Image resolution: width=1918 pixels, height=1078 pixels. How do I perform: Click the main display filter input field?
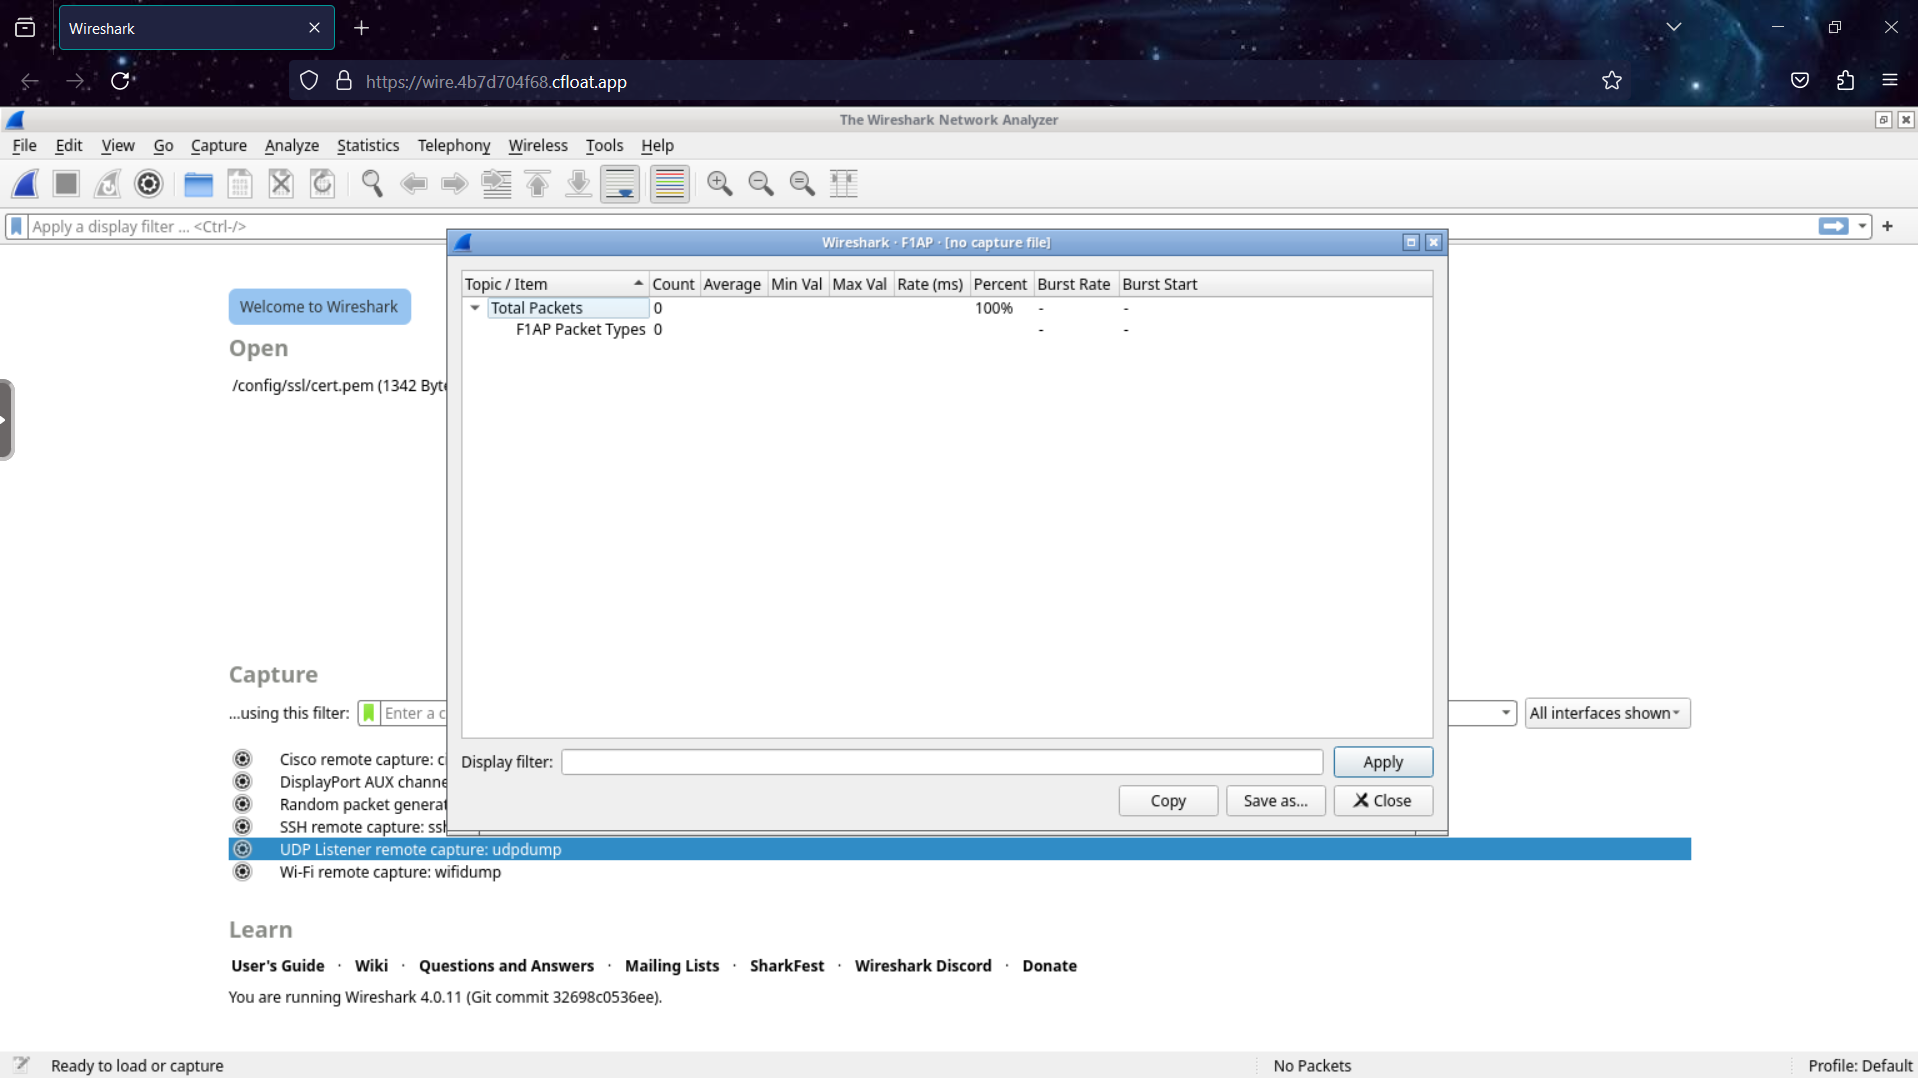920,227
